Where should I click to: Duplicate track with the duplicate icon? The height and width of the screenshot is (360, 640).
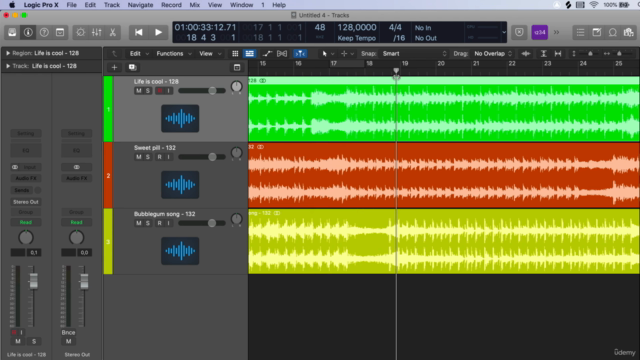pos(132,67)
